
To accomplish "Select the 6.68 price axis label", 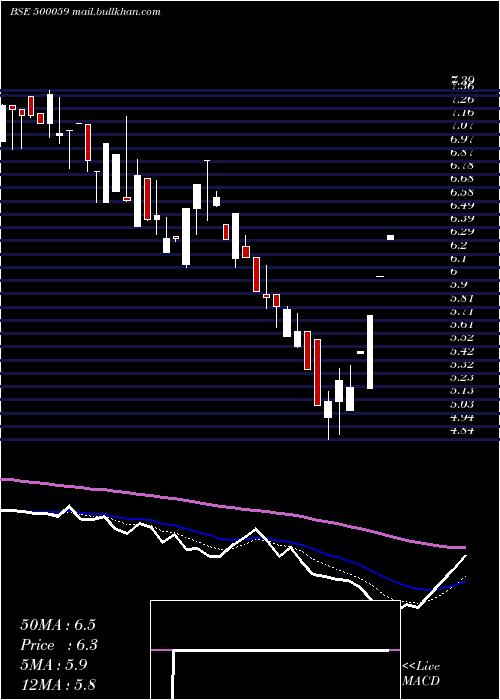I will 462,179.
